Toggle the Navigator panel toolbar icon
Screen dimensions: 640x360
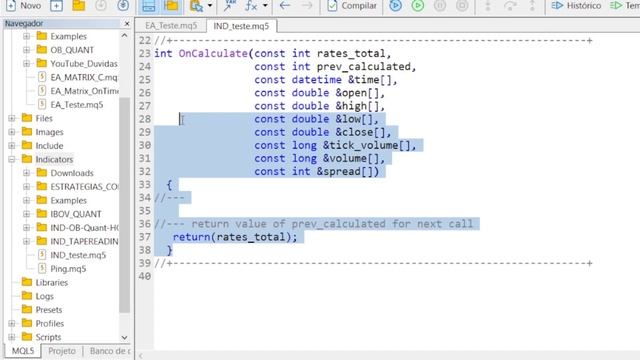pyautogui.click(x=149, y=6)
